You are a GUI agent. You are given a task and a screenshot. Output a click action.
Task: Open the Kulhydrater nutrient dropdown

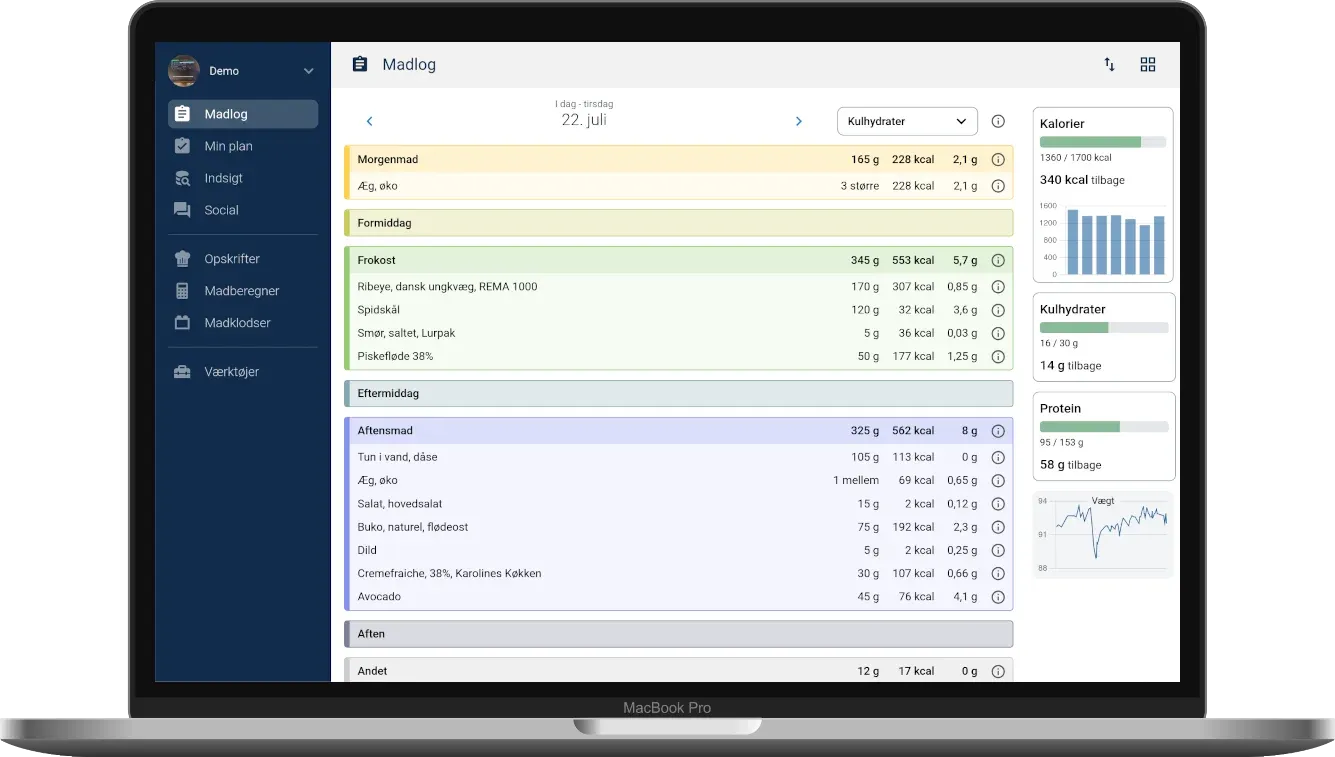click(x=906, y=121)
